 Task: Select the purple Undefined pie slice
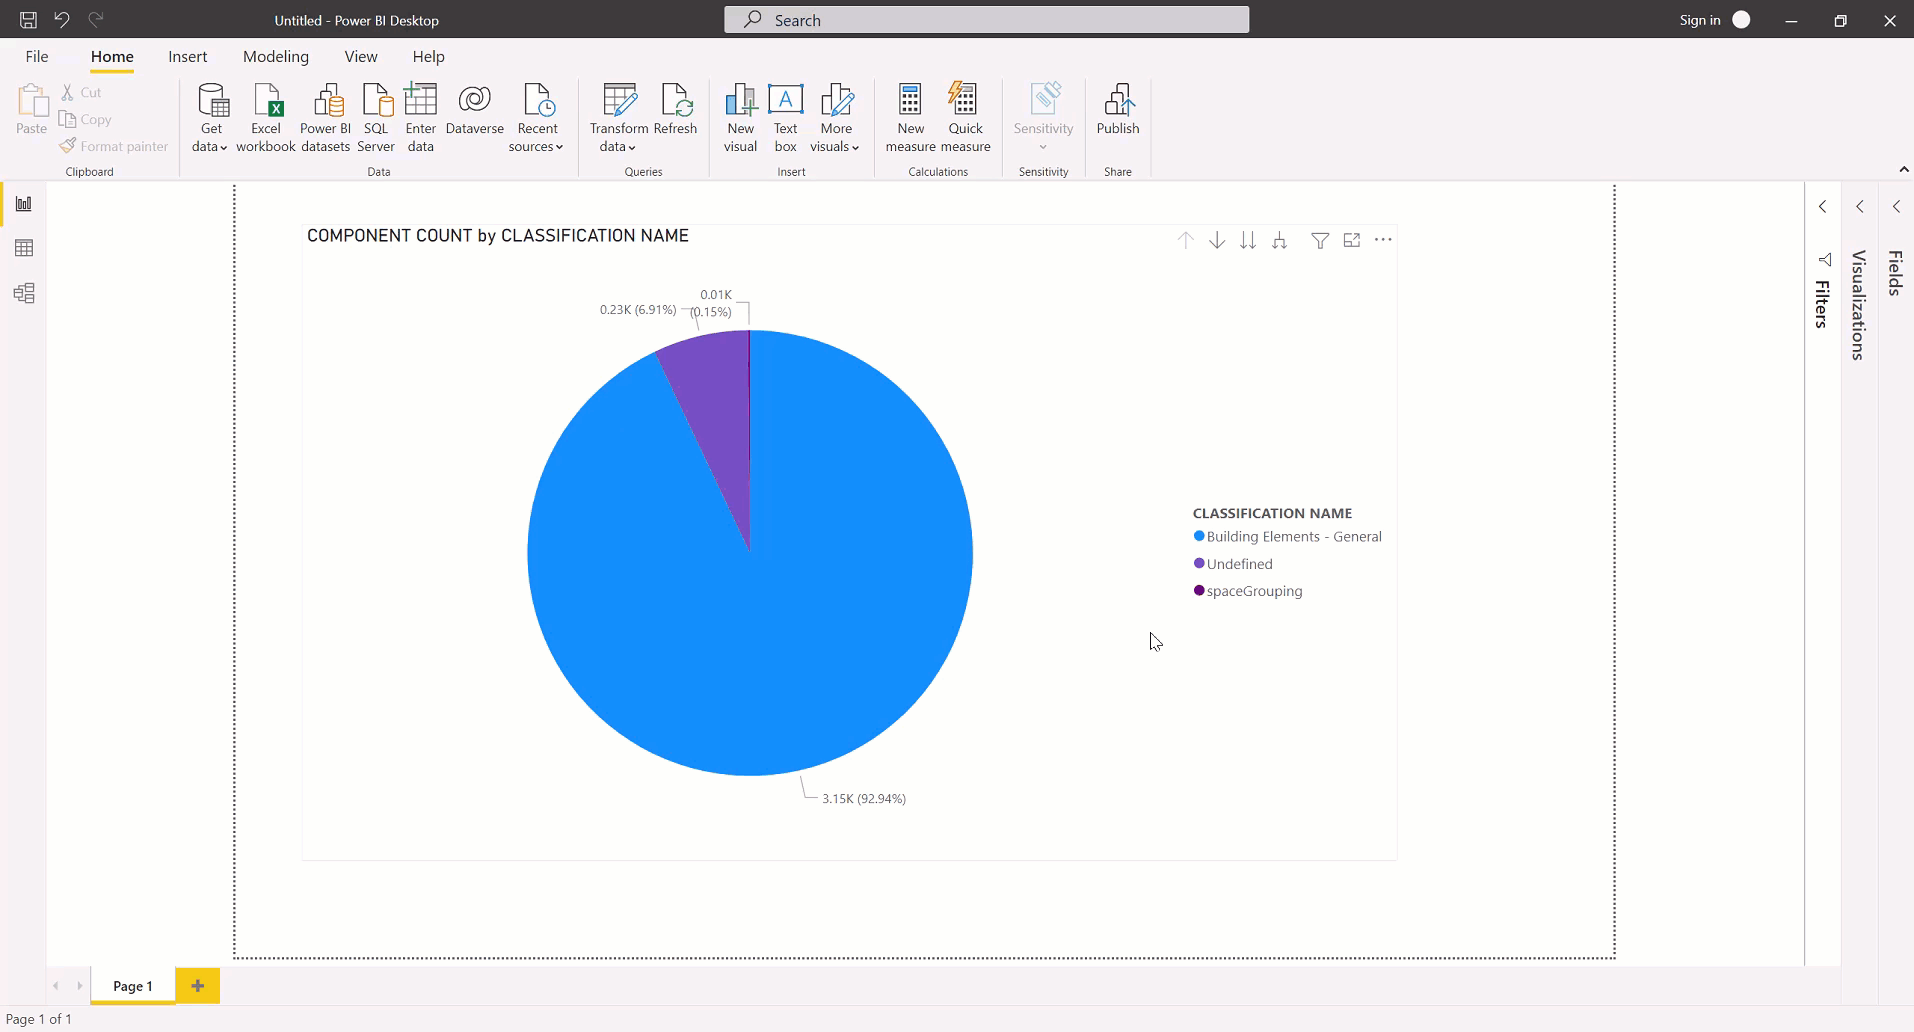tap(716, 410)
